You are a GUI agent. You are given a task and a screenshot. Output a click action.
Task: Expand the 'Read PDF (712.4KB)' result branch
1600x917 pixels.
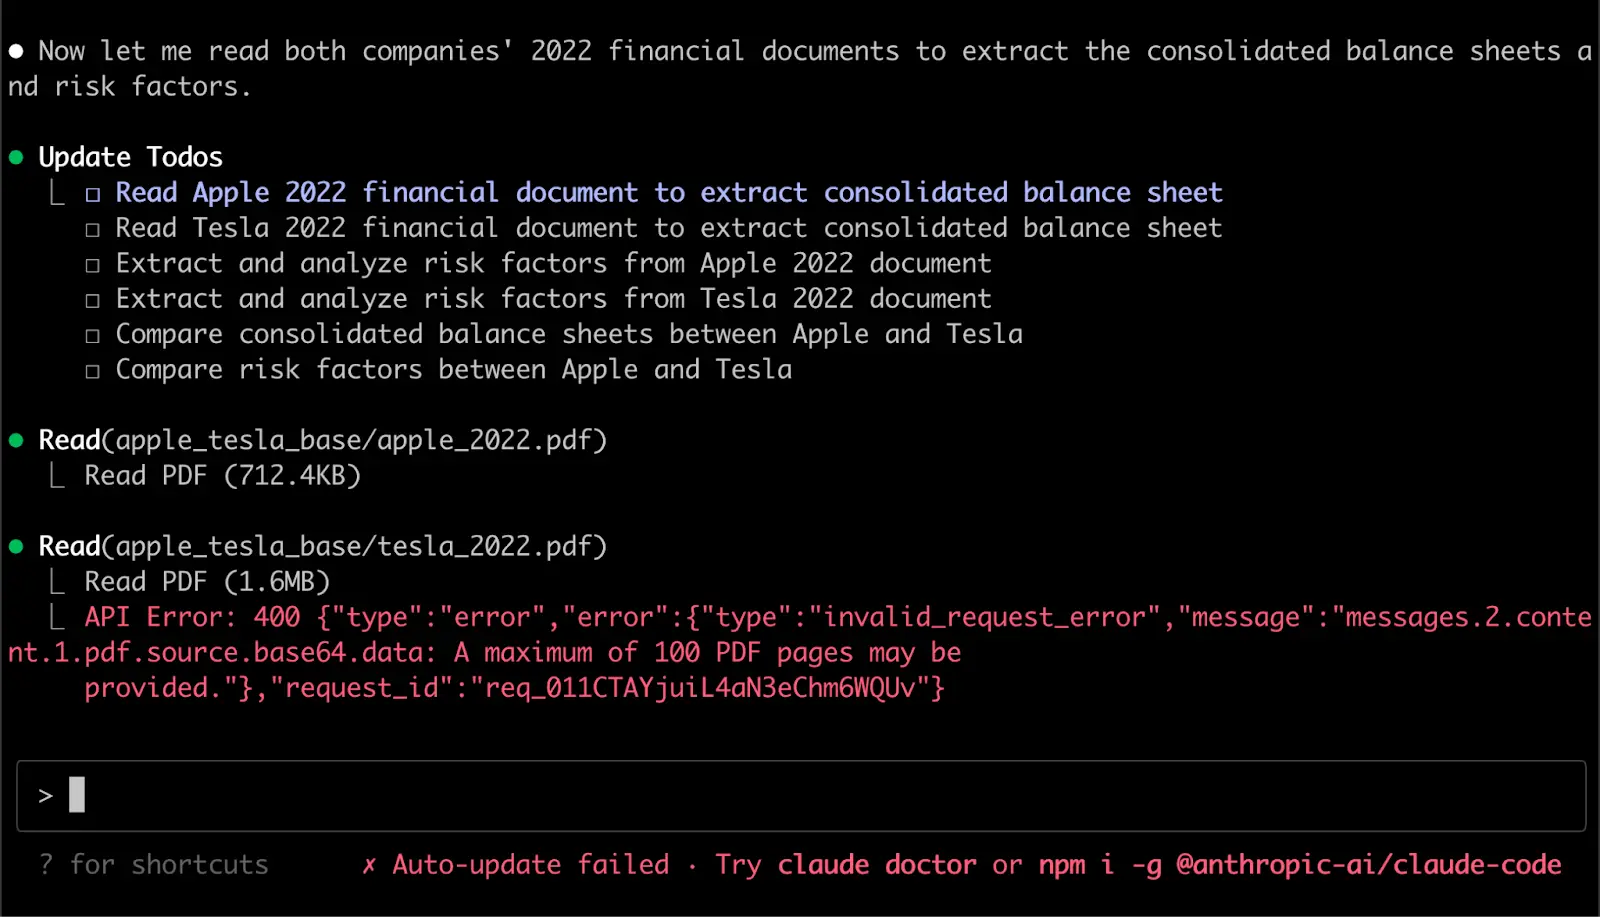click(x=58, y=477)
